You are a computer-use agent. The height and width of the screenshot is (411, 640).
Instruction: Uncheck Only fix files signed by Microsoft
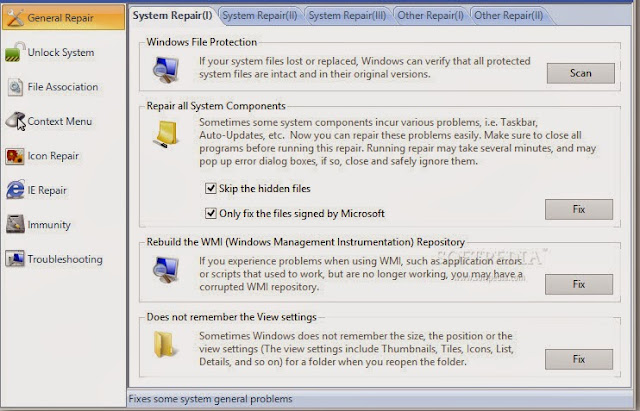click(211, 213)
